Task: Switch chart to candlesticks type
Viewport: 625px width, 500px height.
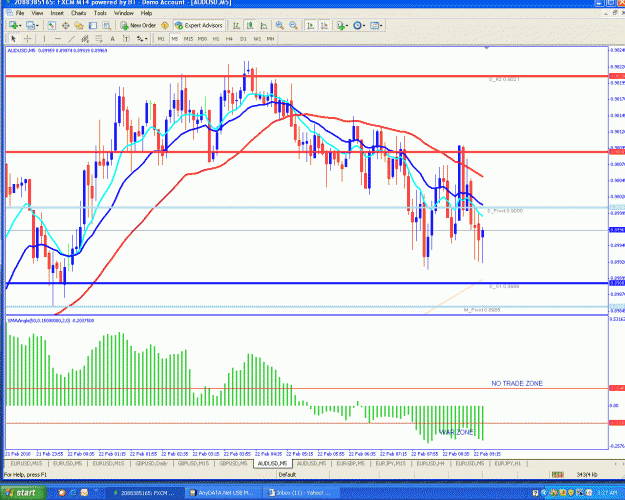Action: [250, 26]
